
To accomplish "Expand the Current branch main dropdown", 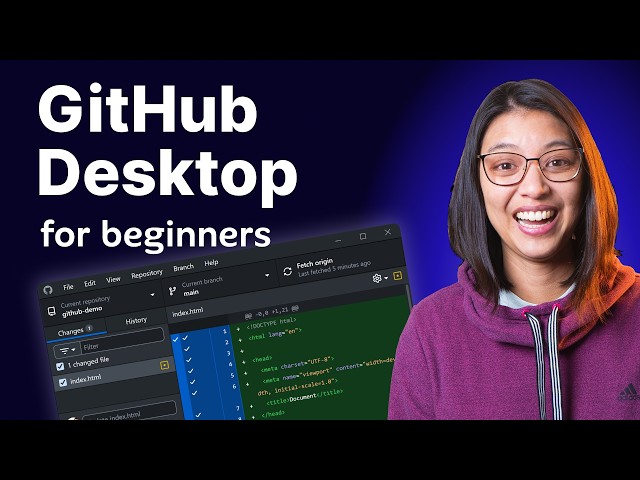I will pos(220,284).
